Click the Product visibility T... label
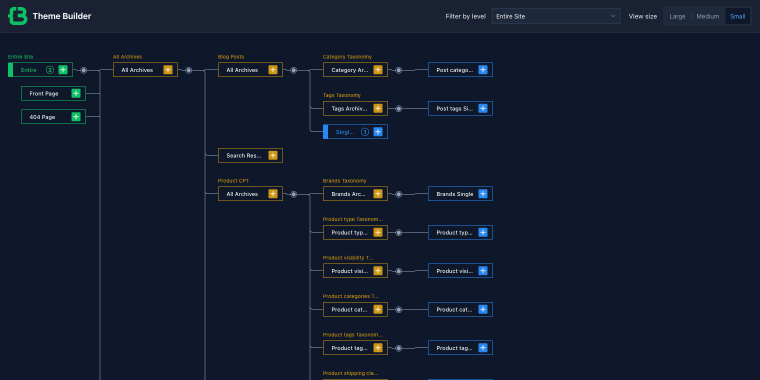The height and width of the screenshot is (380, 760). point(348,258)
